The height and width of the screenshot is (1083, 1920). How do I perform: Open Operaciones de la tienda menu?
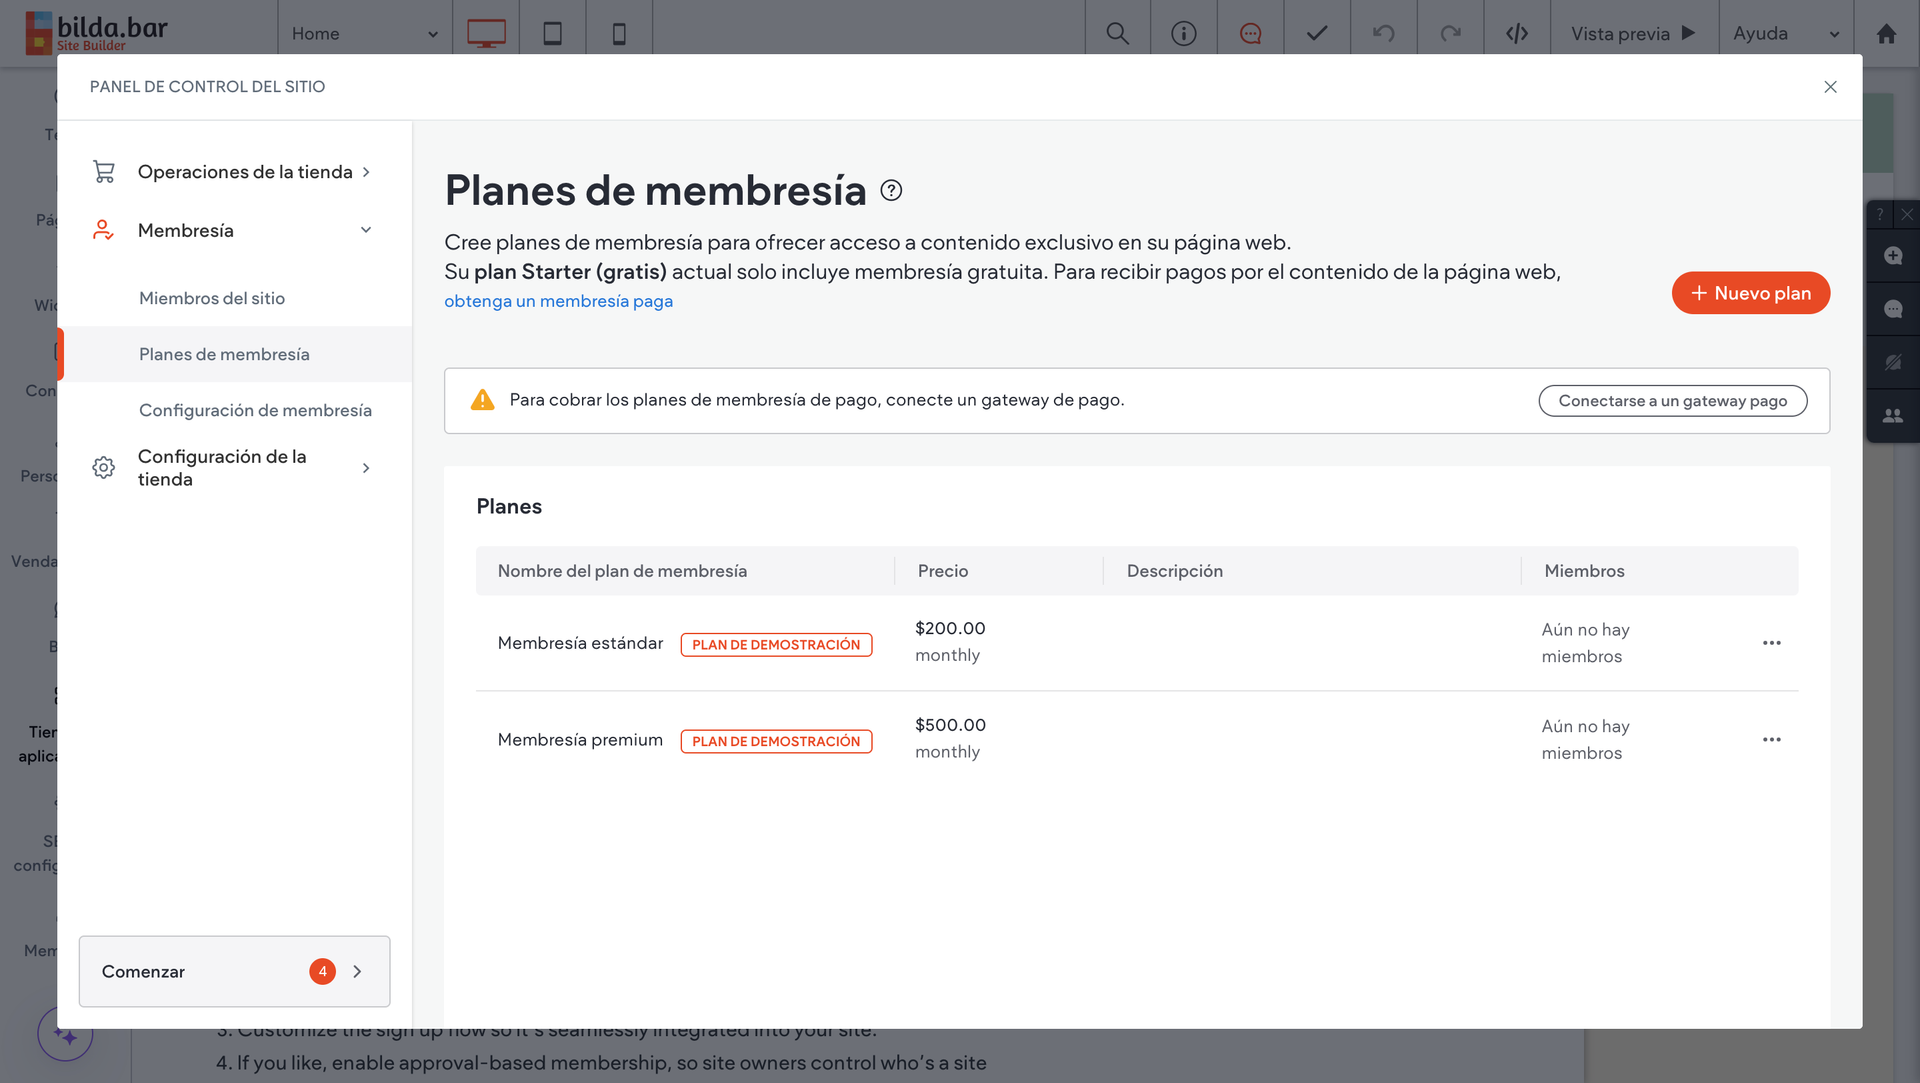pos(245,172)
